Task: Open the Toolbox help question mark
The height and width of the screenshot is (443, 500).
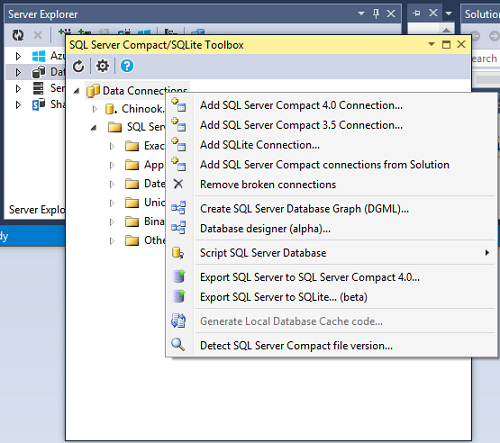Action: tap(127, 66)
